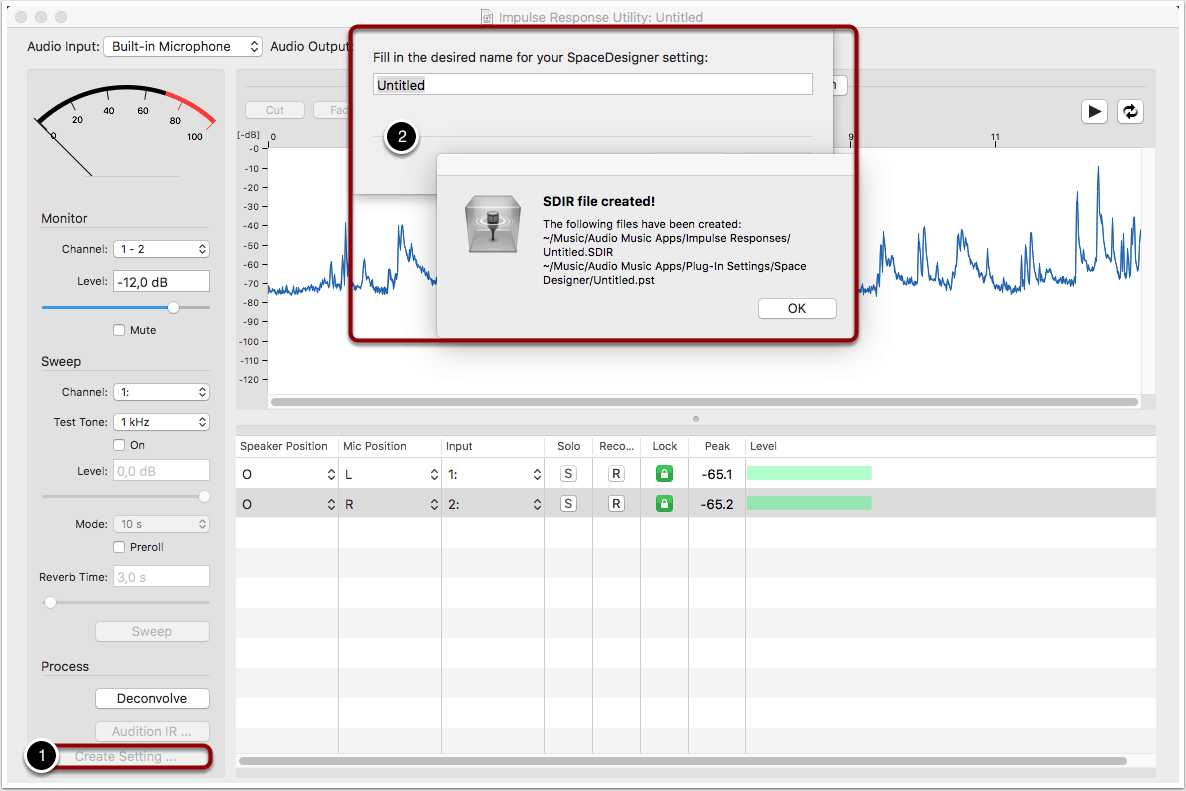Open Input dropdown showing 1:

point(493,474)
